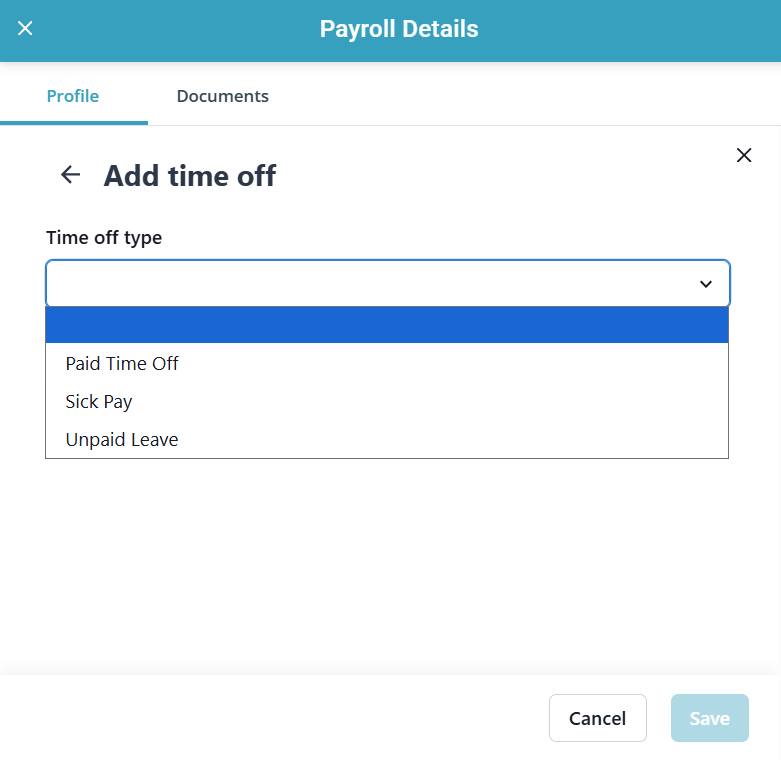This screenshot has width=781, height=760.
Task: Open the Documents tab
Action: (222, 96)
